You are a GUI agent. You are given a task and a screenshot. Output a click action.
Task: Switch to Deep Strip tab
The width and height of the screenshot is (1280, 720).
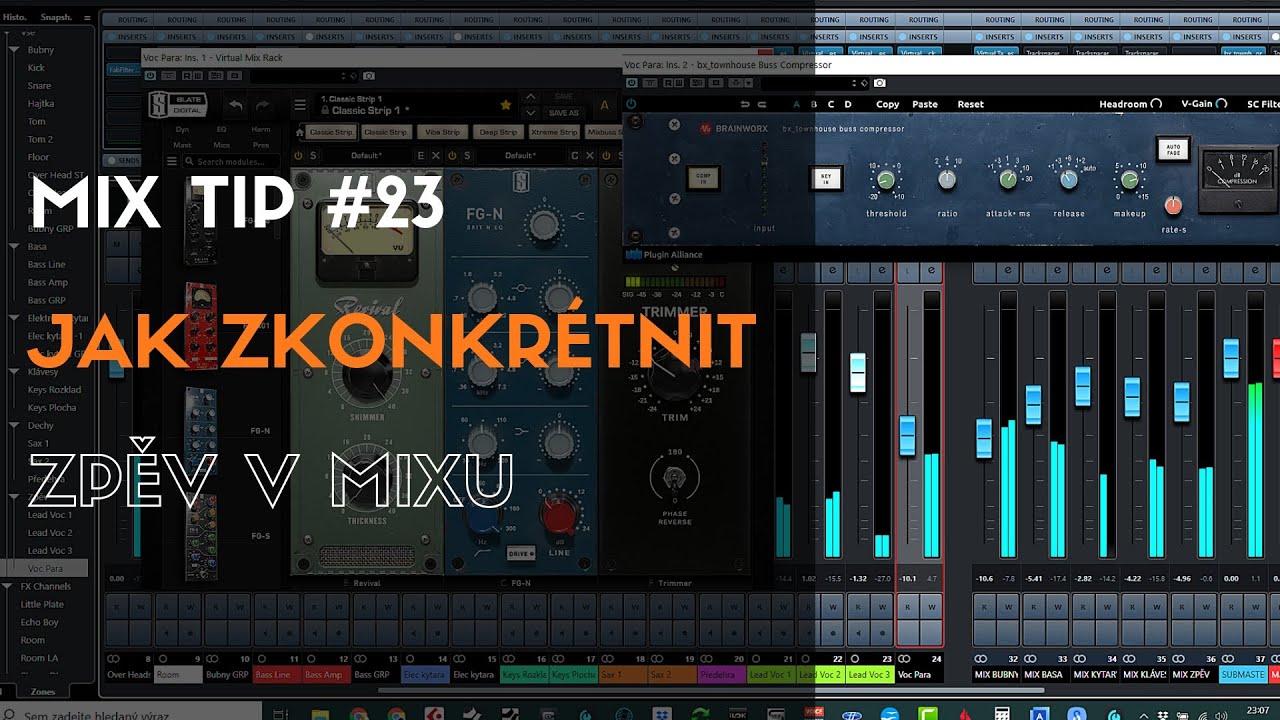497,132
